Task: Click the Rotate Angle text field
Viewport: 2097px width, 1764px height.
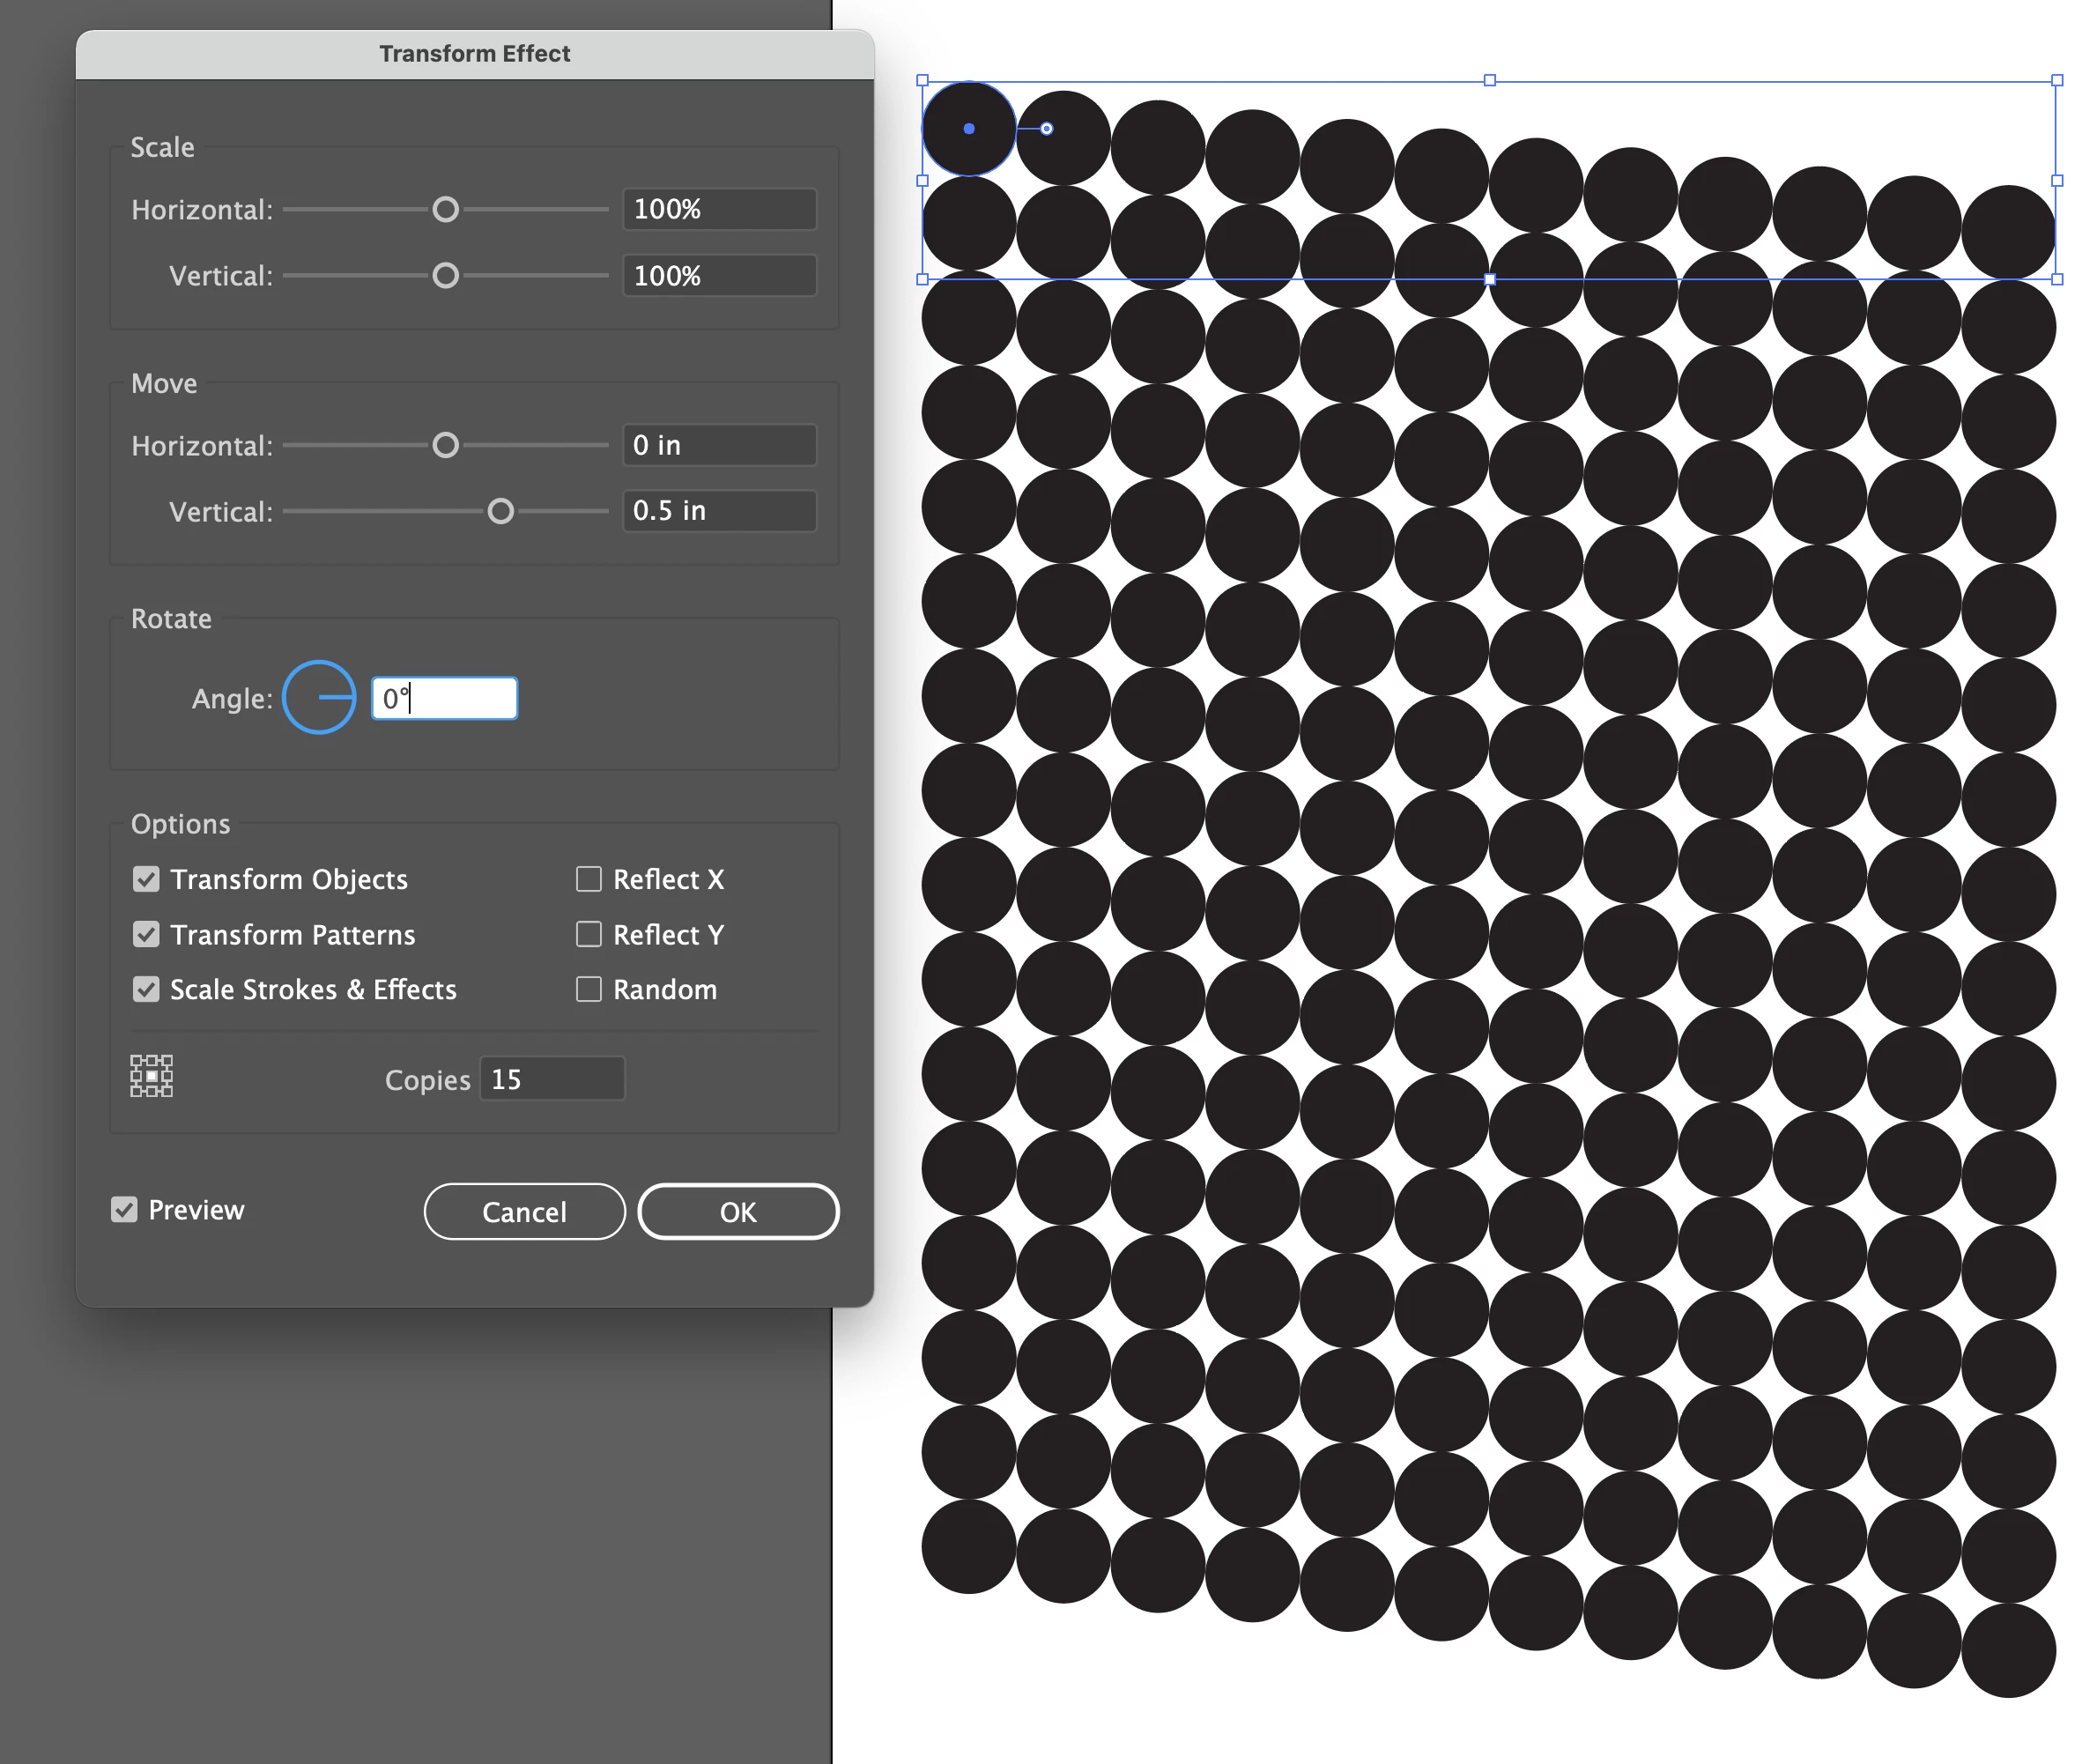Action: point(445,698)
